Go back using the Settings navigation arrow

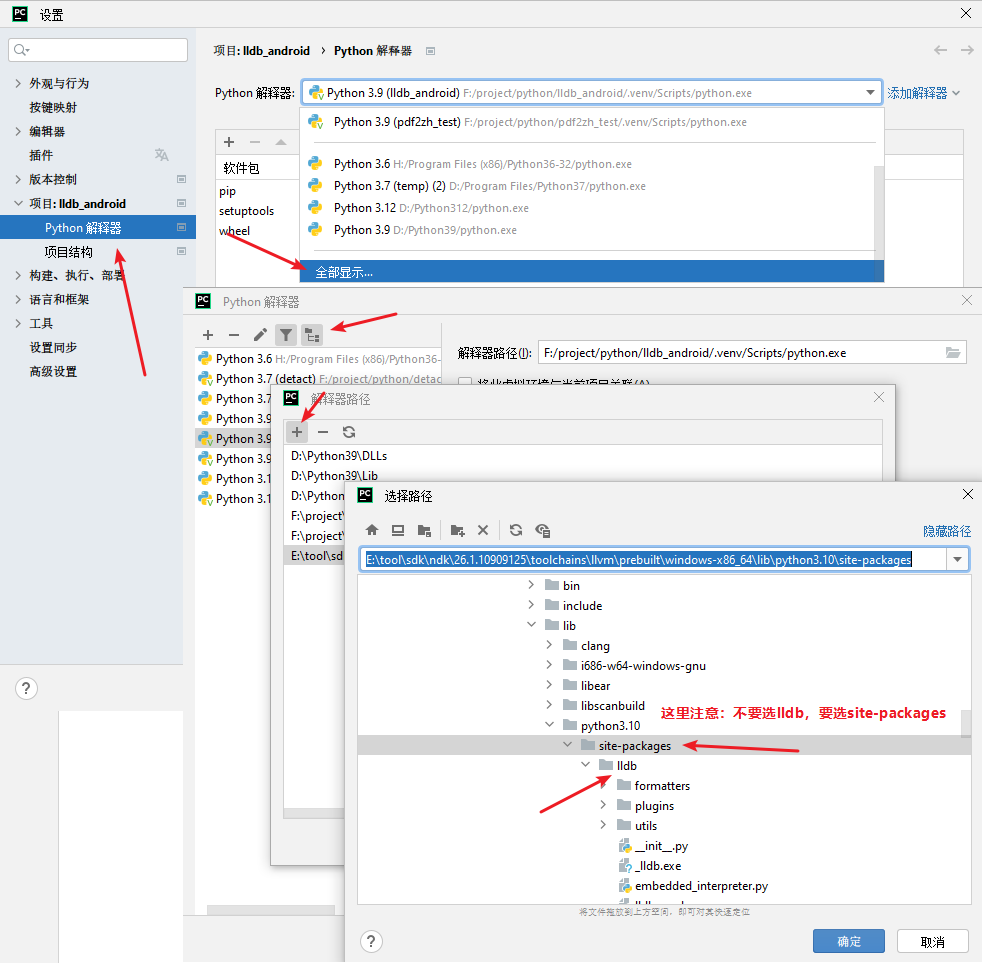940,50
